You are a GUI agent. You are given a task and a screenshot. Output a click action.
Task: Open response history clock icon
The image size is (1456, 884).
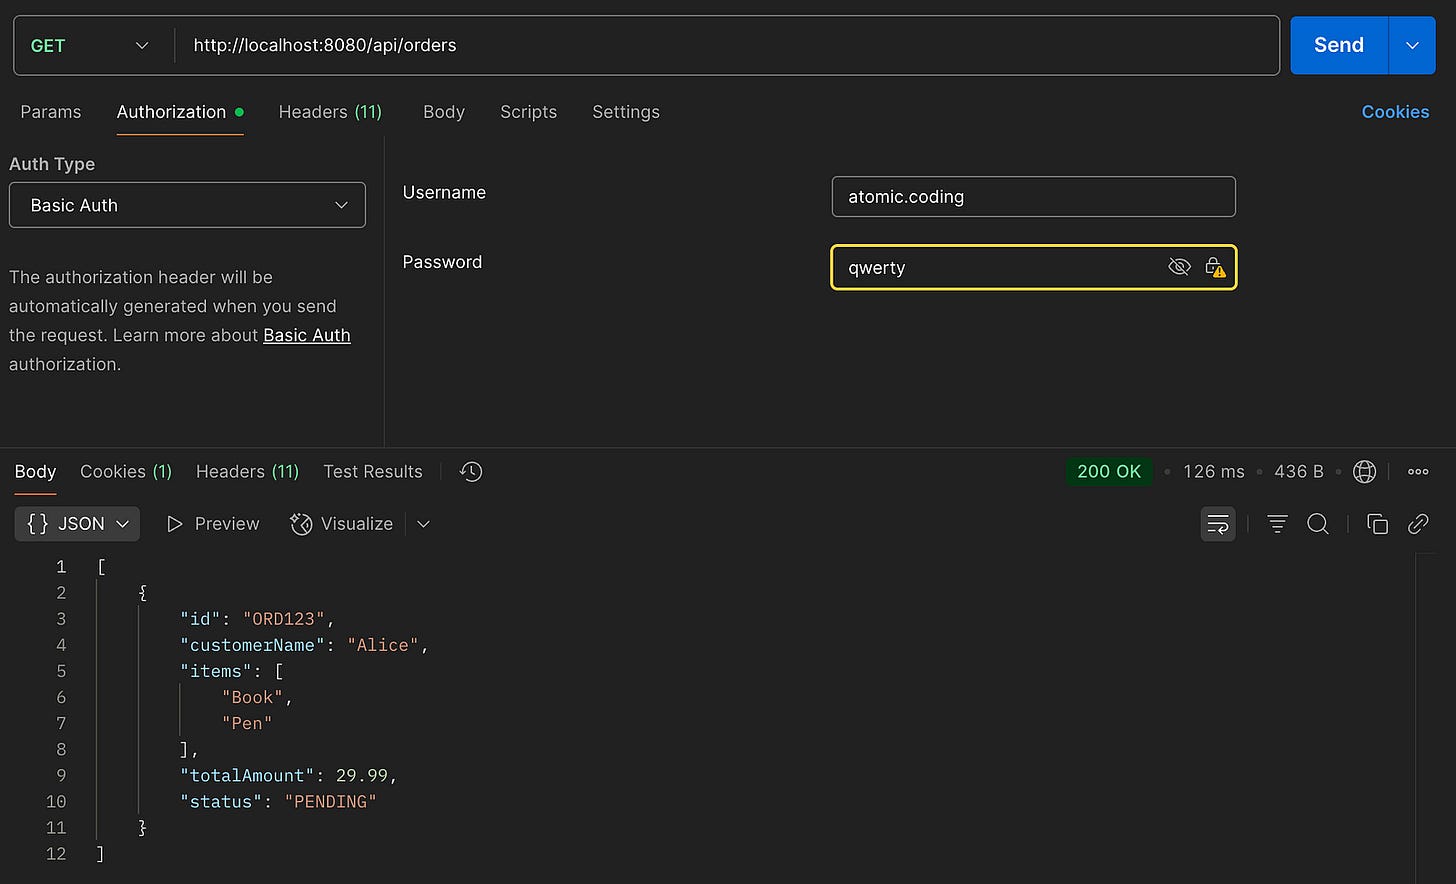pyautogui.click(x=471, y=471)
